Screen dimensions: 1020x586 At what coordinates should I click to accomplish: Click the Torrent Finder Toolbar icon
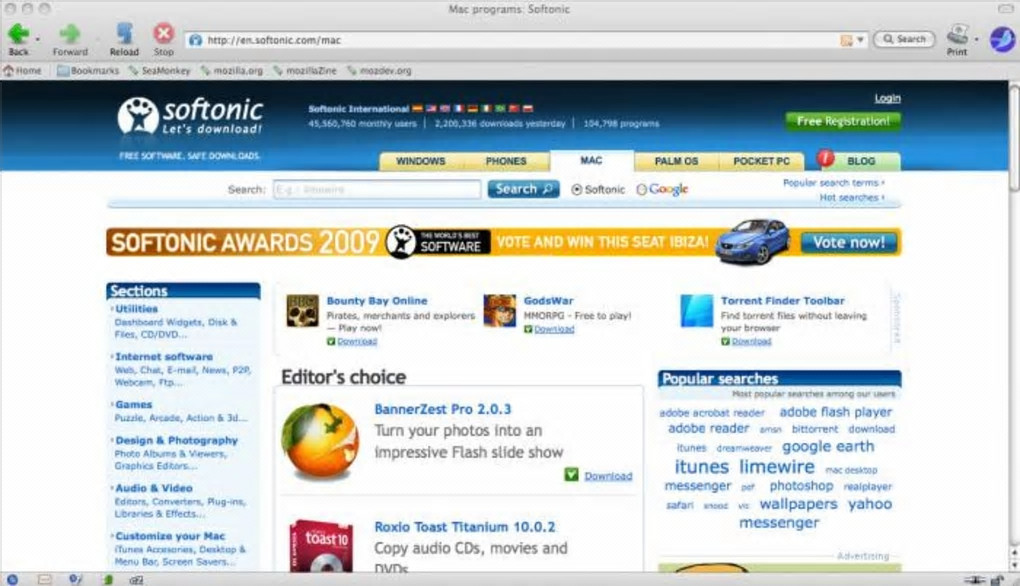click(697, 310)
